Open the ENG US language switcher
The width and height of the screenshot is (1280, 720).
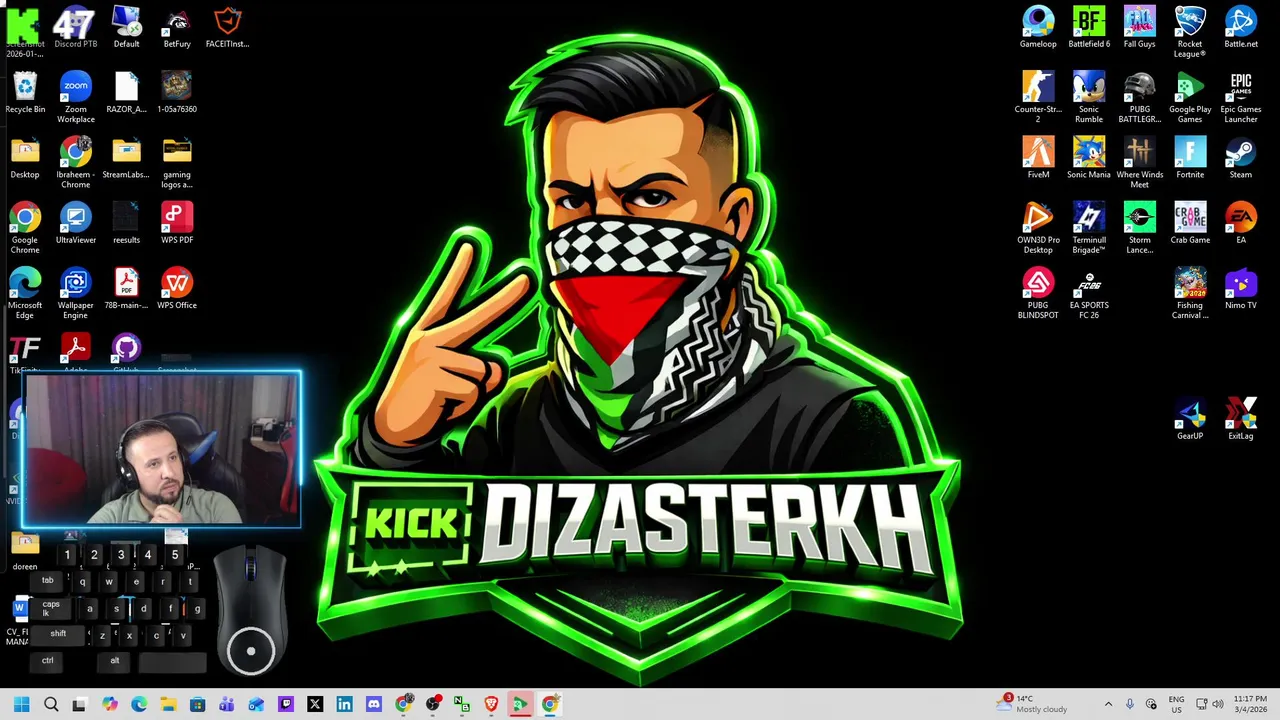coord(1177,704)
